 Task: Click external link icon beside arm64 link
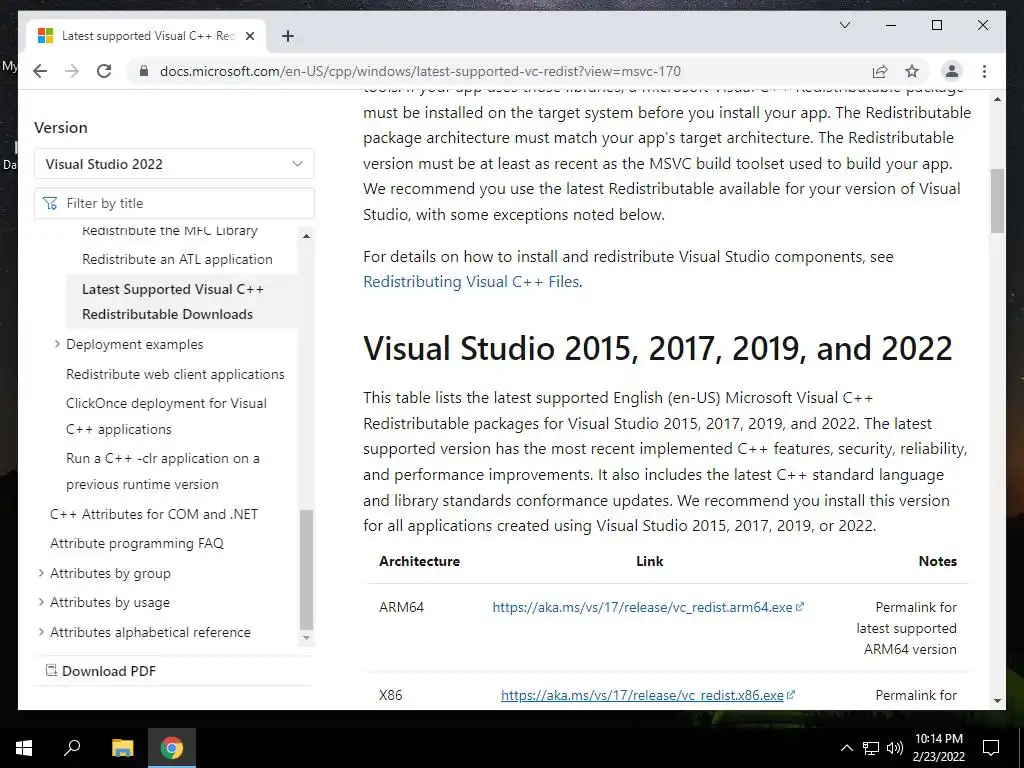tap(799, 607)
